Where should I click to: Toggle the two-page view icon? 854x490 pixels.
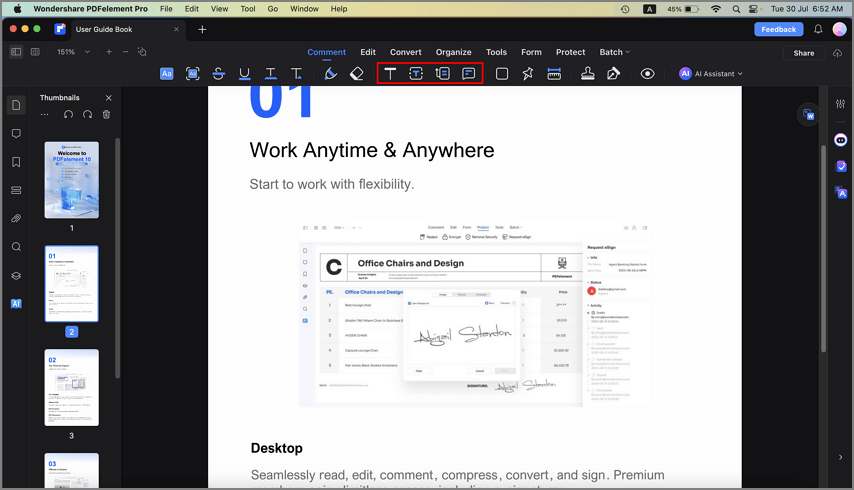pos(35,52)
